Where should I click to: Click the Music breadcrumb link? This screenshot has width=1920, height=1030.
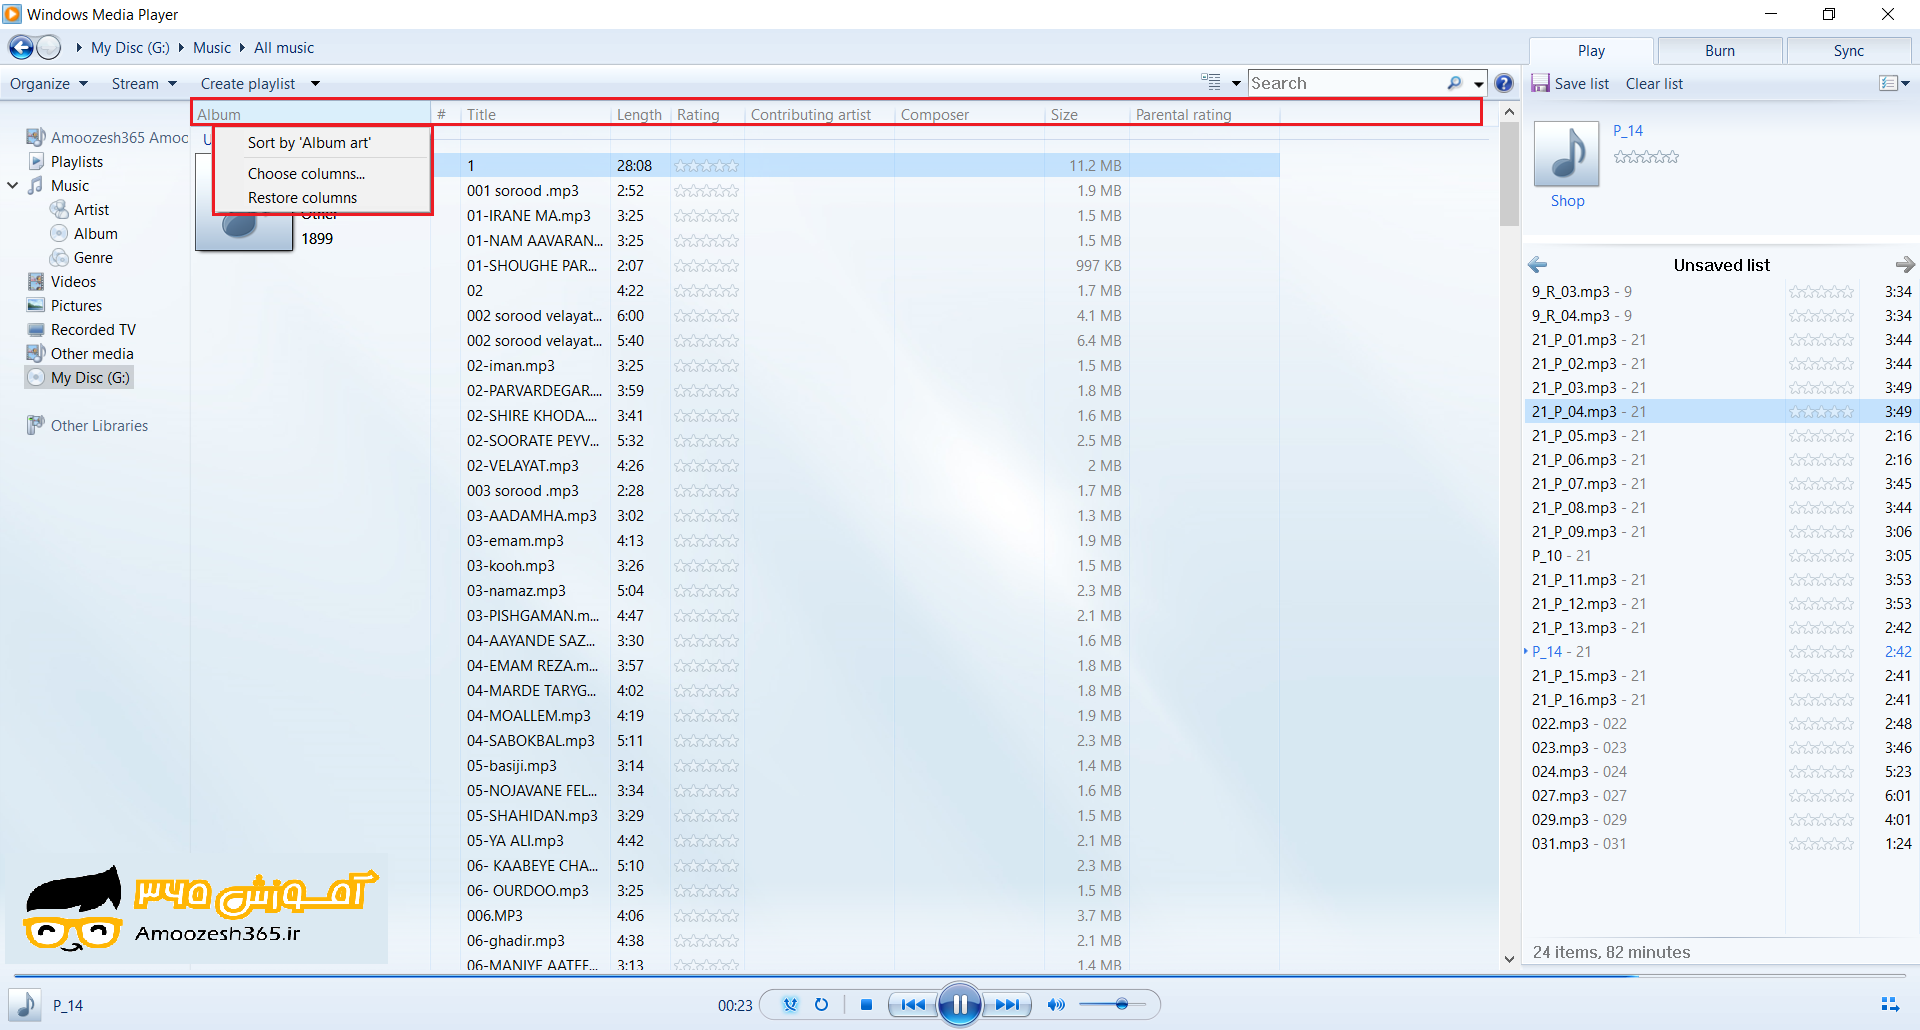[212, 47]
